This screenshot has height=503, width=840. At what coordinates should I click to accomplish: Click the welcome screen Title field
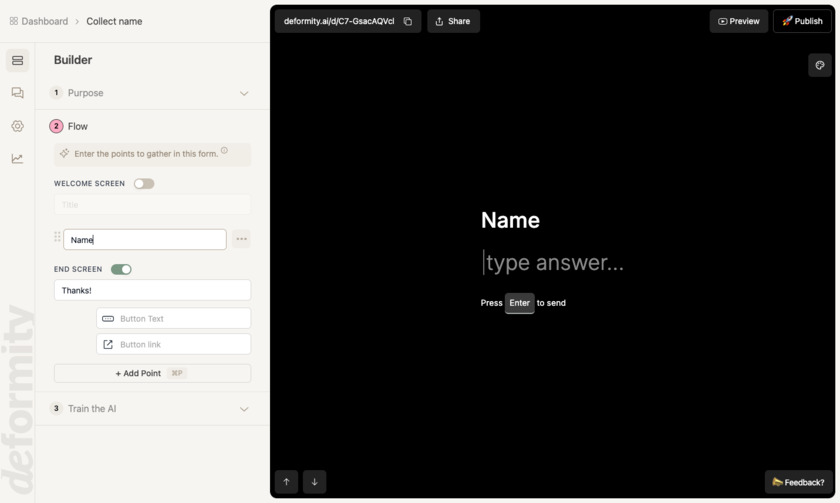tap(152, 205)
